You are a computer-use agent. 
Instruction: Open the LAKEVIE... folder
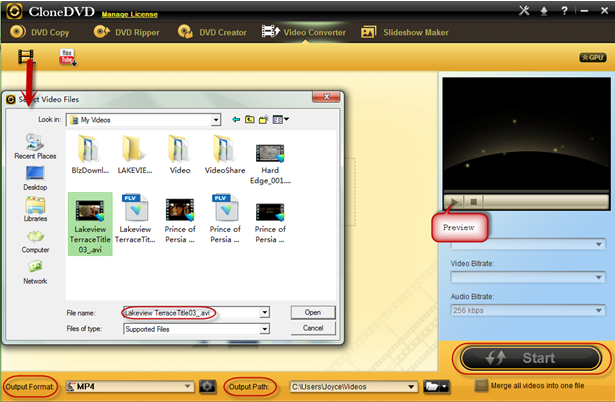(135, 154)
